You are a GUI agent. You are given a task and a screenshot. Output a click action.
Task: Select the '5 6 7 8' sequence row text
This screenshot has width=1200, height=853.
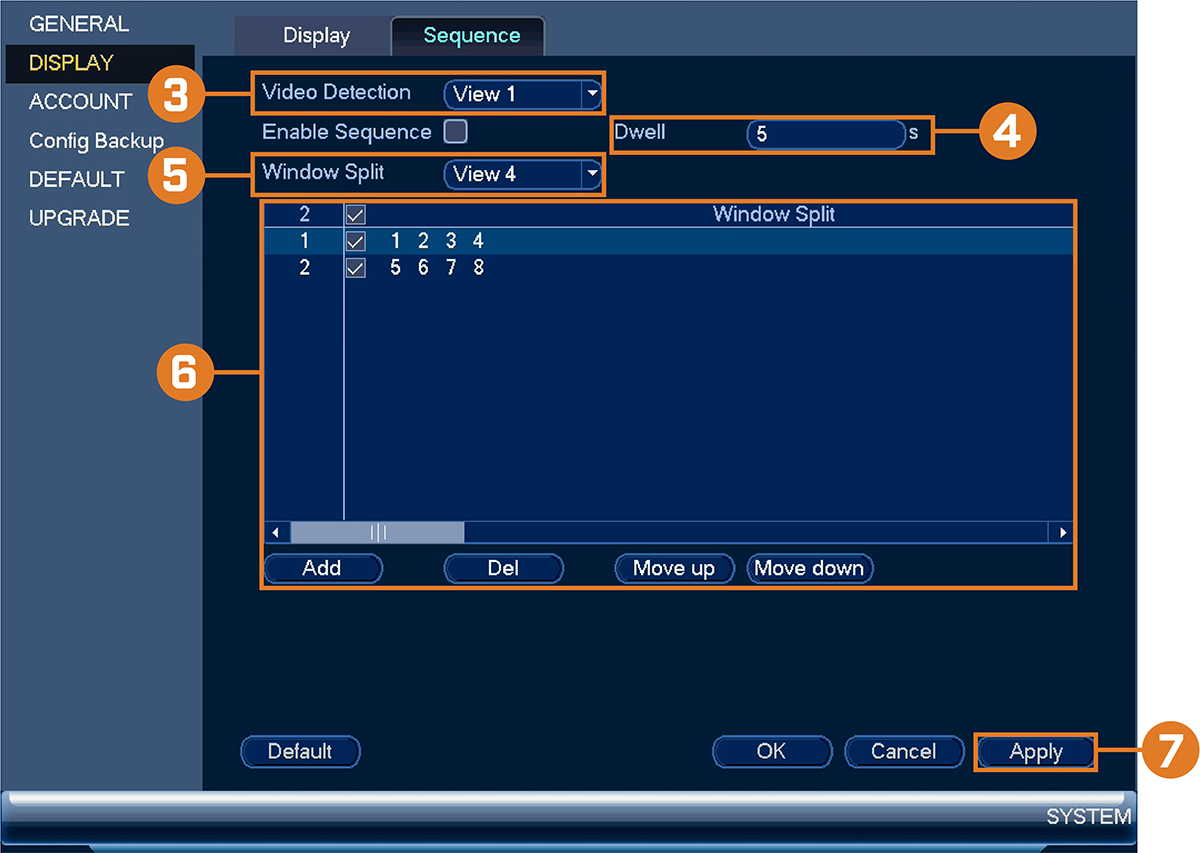(x=437, y=268)
